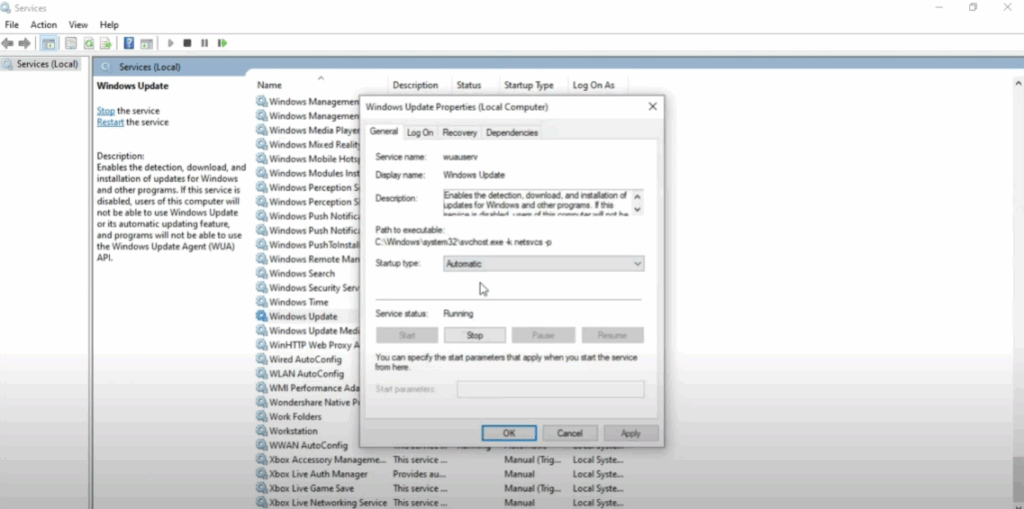Toggle Show/Hide Action Pane toolbar icon
The image size is (1024, 509).
click(146, 43)
